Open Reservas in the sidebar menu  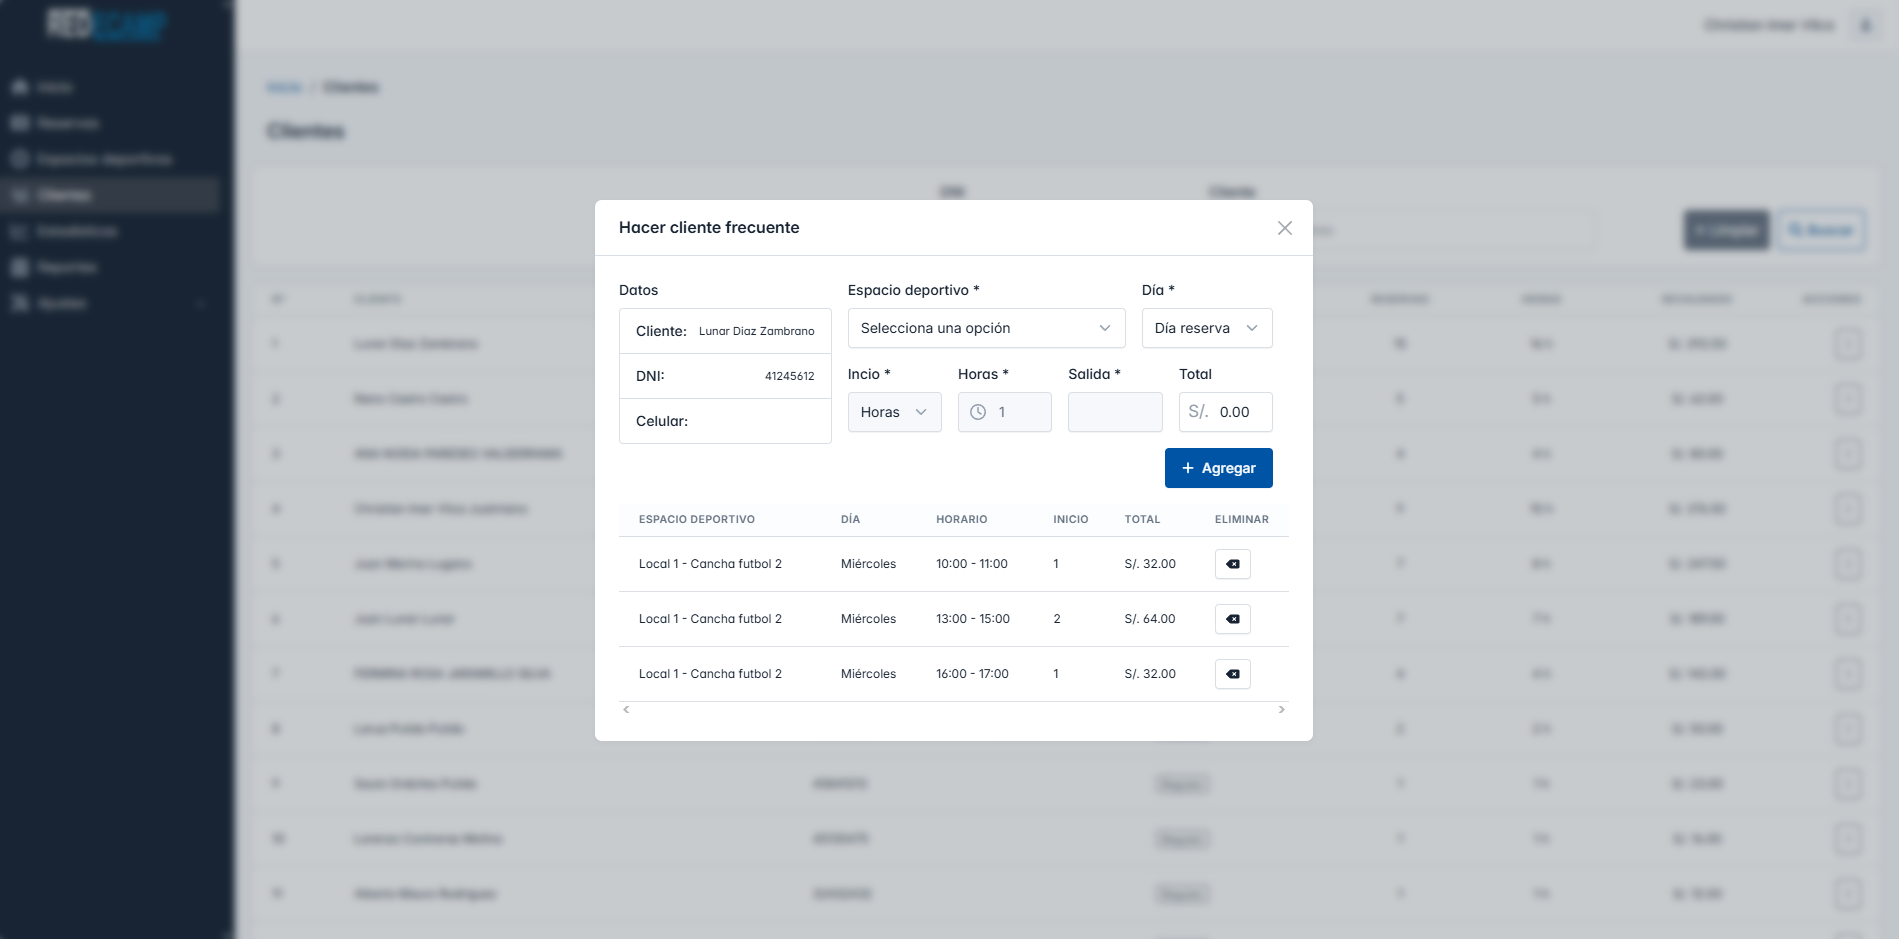coord(67,123)
